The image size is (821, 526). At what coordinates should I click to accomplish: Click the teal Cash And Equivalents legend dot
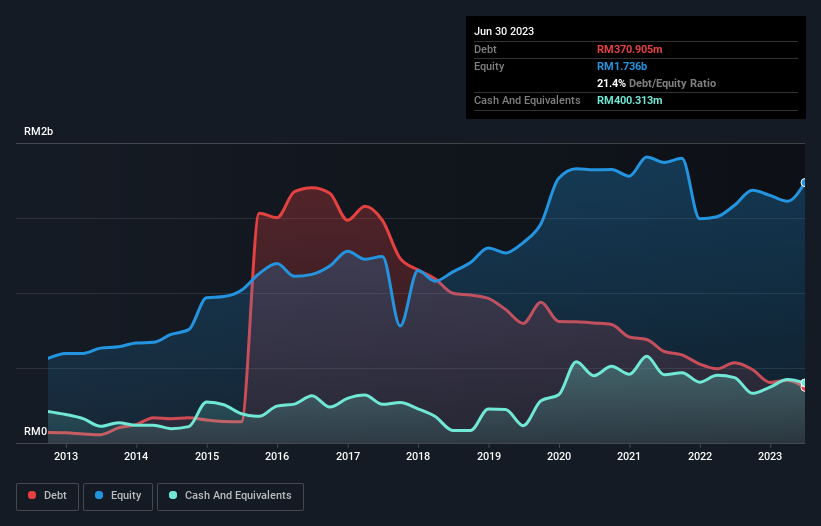pyautogui.click(x=173, y=495)
